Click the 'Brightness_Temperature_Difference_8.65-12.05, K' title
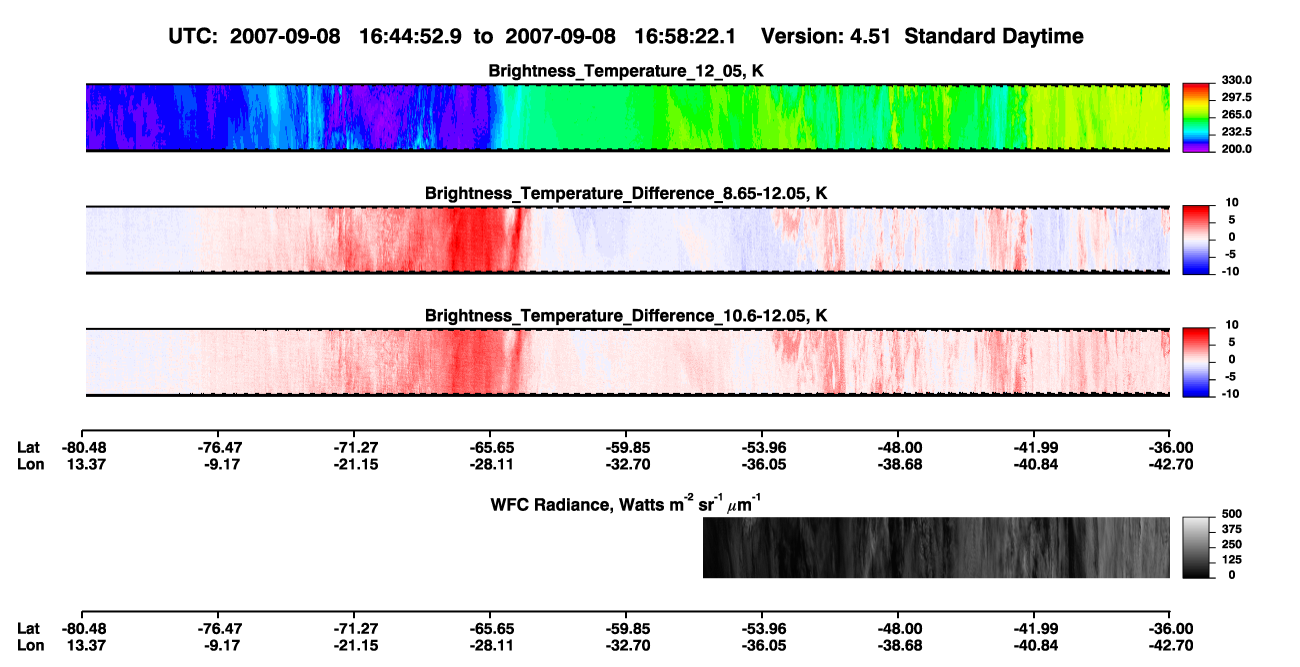The width and height of the screenshot is (1300, 667). click(627, 193)
